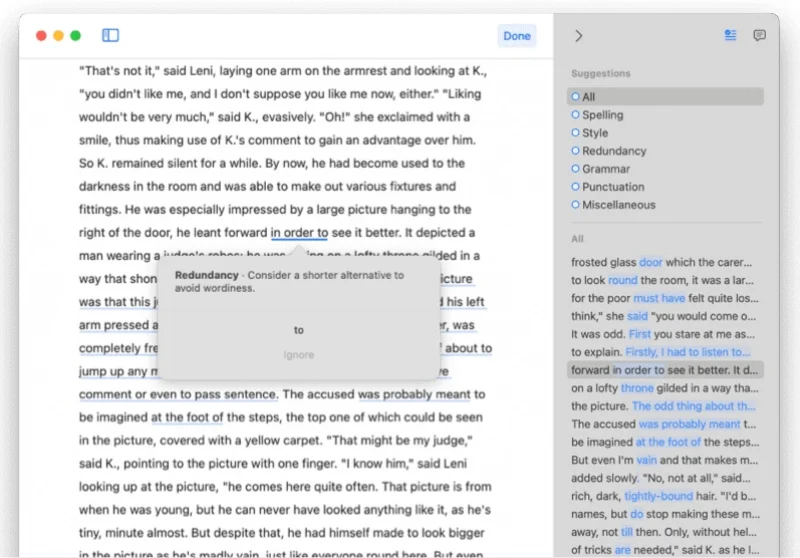Open suggestion "added slowly. "No, not at all,"
800x558 pixels.
coord(665,478)
